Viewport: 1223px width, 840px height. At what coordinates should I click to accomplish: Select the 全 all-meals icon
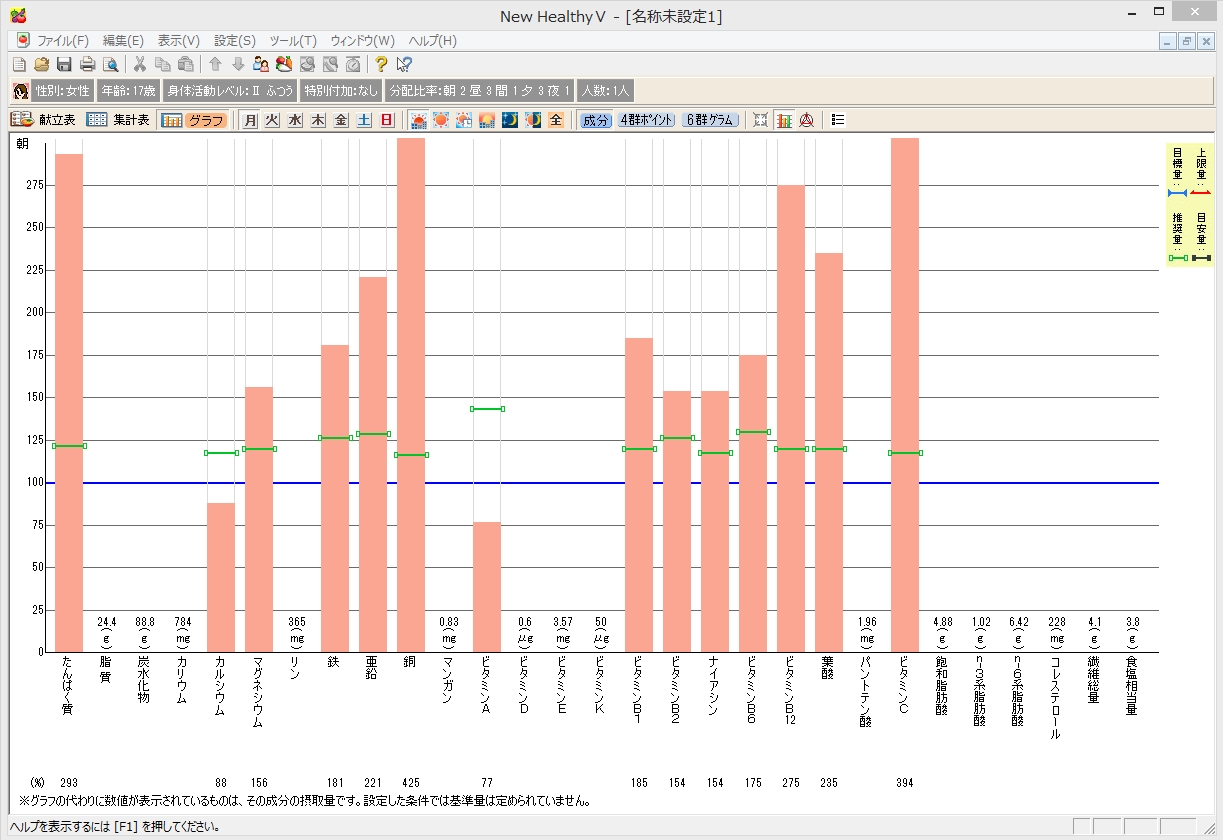tap(556, 120)
